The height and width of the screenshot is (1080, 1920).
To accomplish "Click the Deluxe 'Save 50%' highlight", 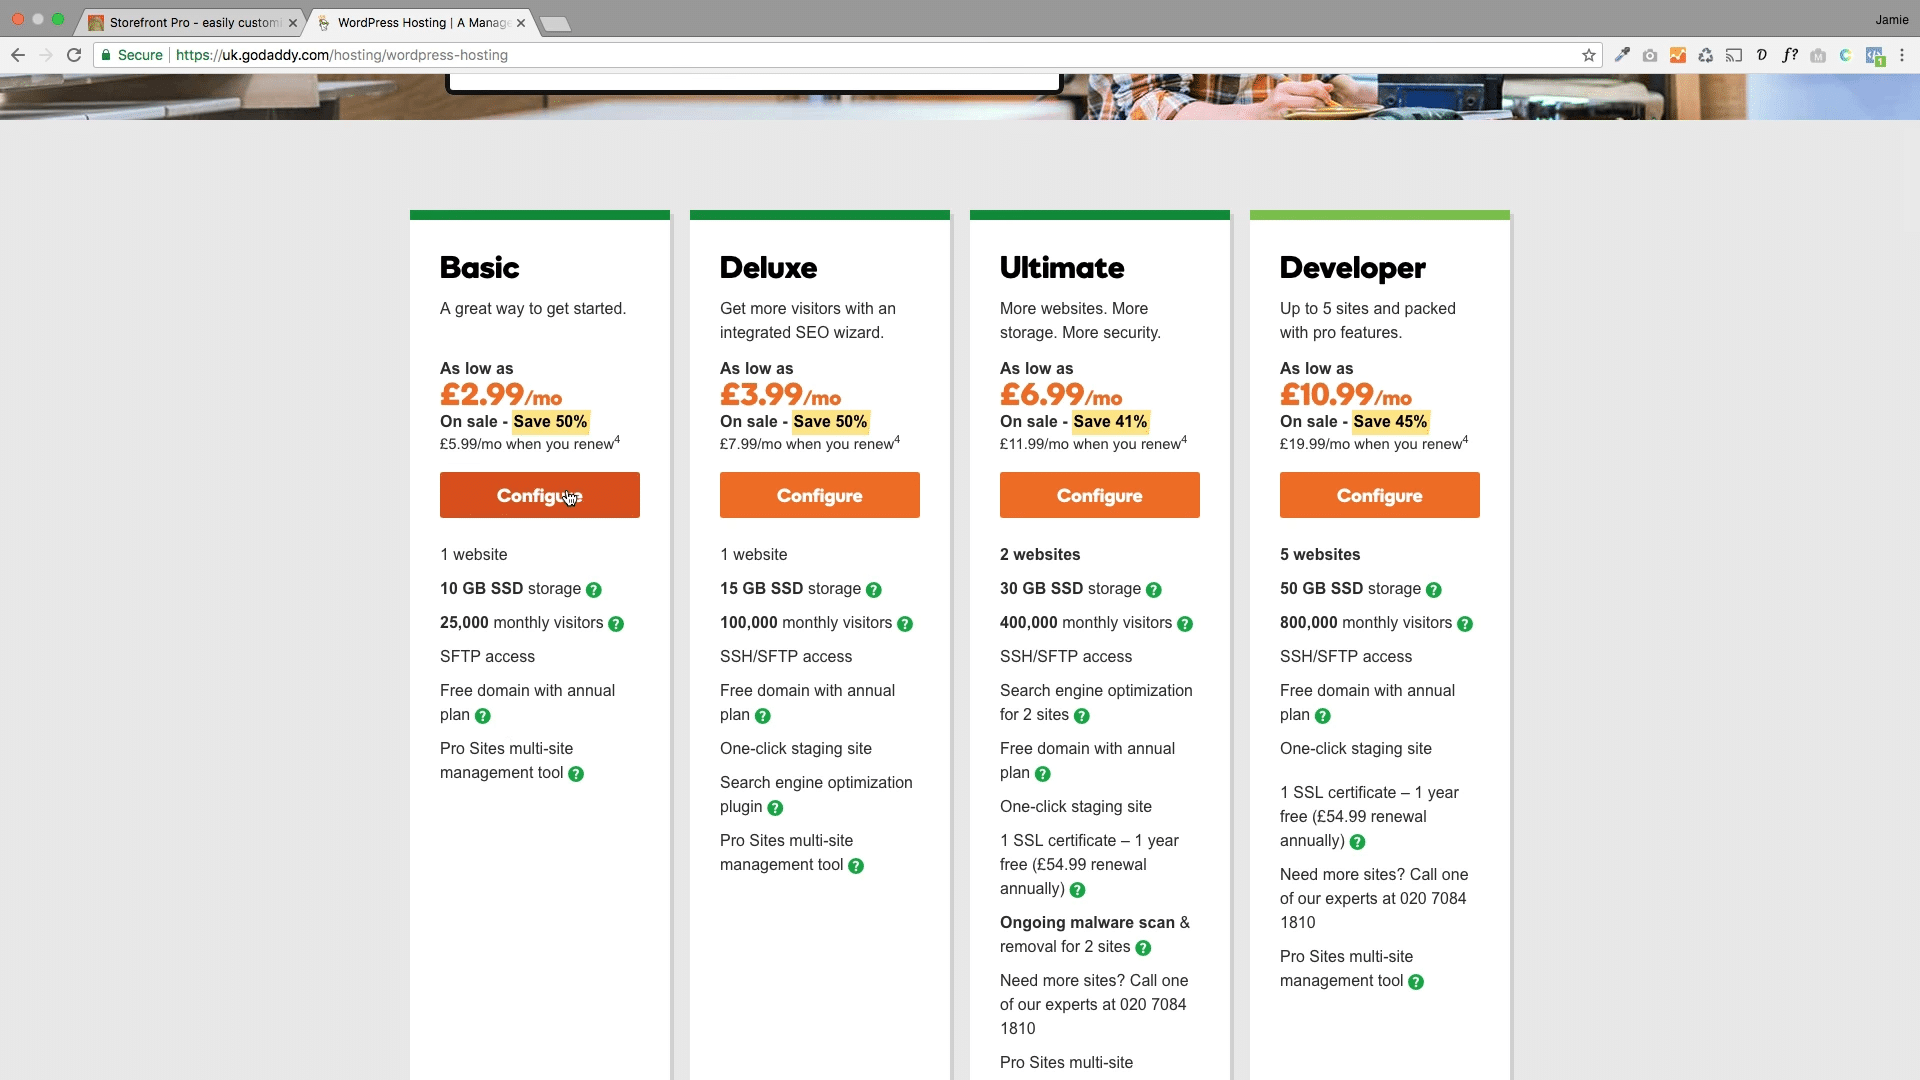I will coord(830,422).
